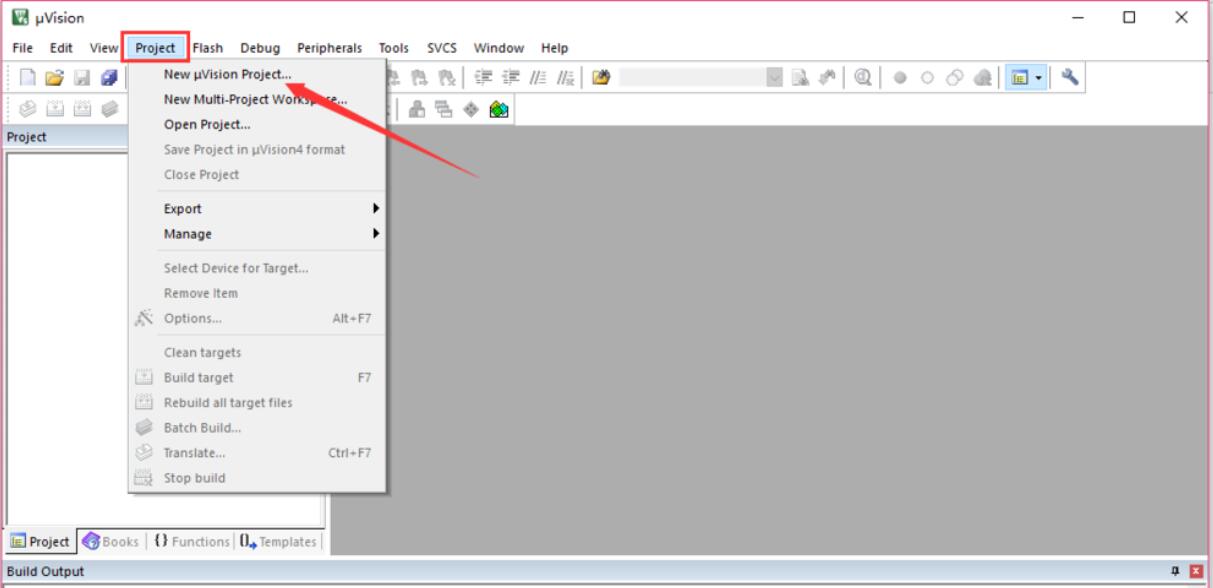
Task: Click the Build target toolbar icon
Action: (55, 110)
